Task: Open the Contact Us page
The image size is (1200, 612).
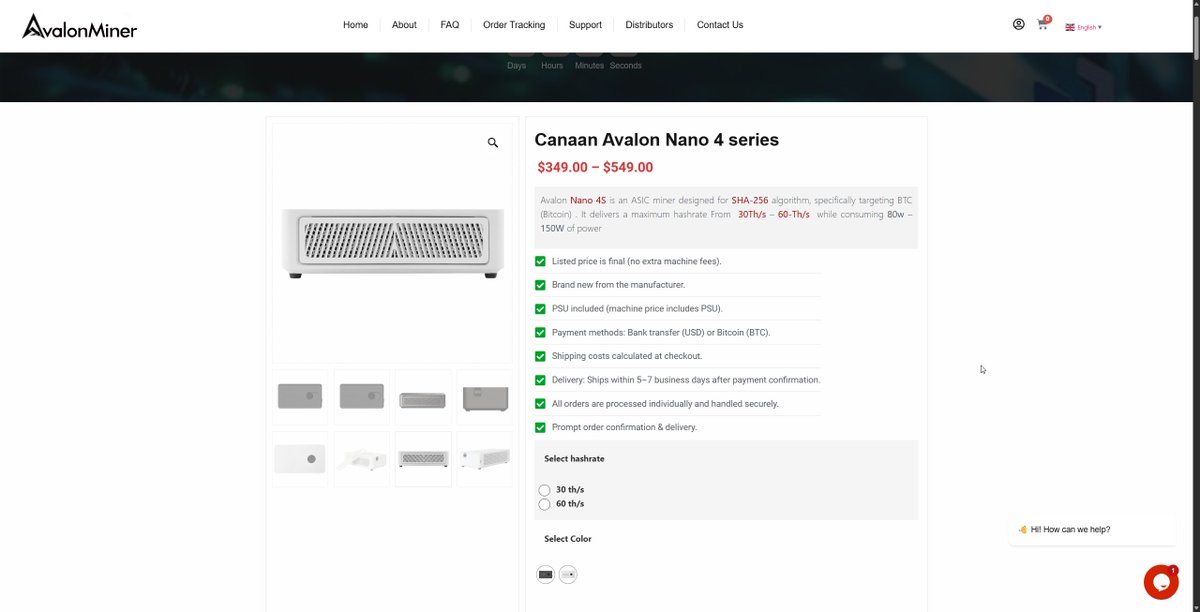Action: coord(720,25)
